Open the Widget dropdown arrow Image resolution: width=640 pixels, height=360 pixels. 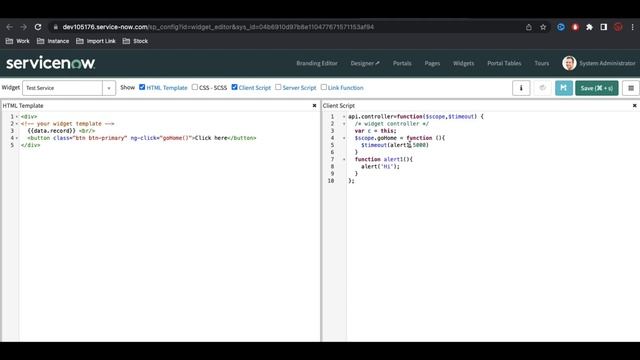pos(109,88)
